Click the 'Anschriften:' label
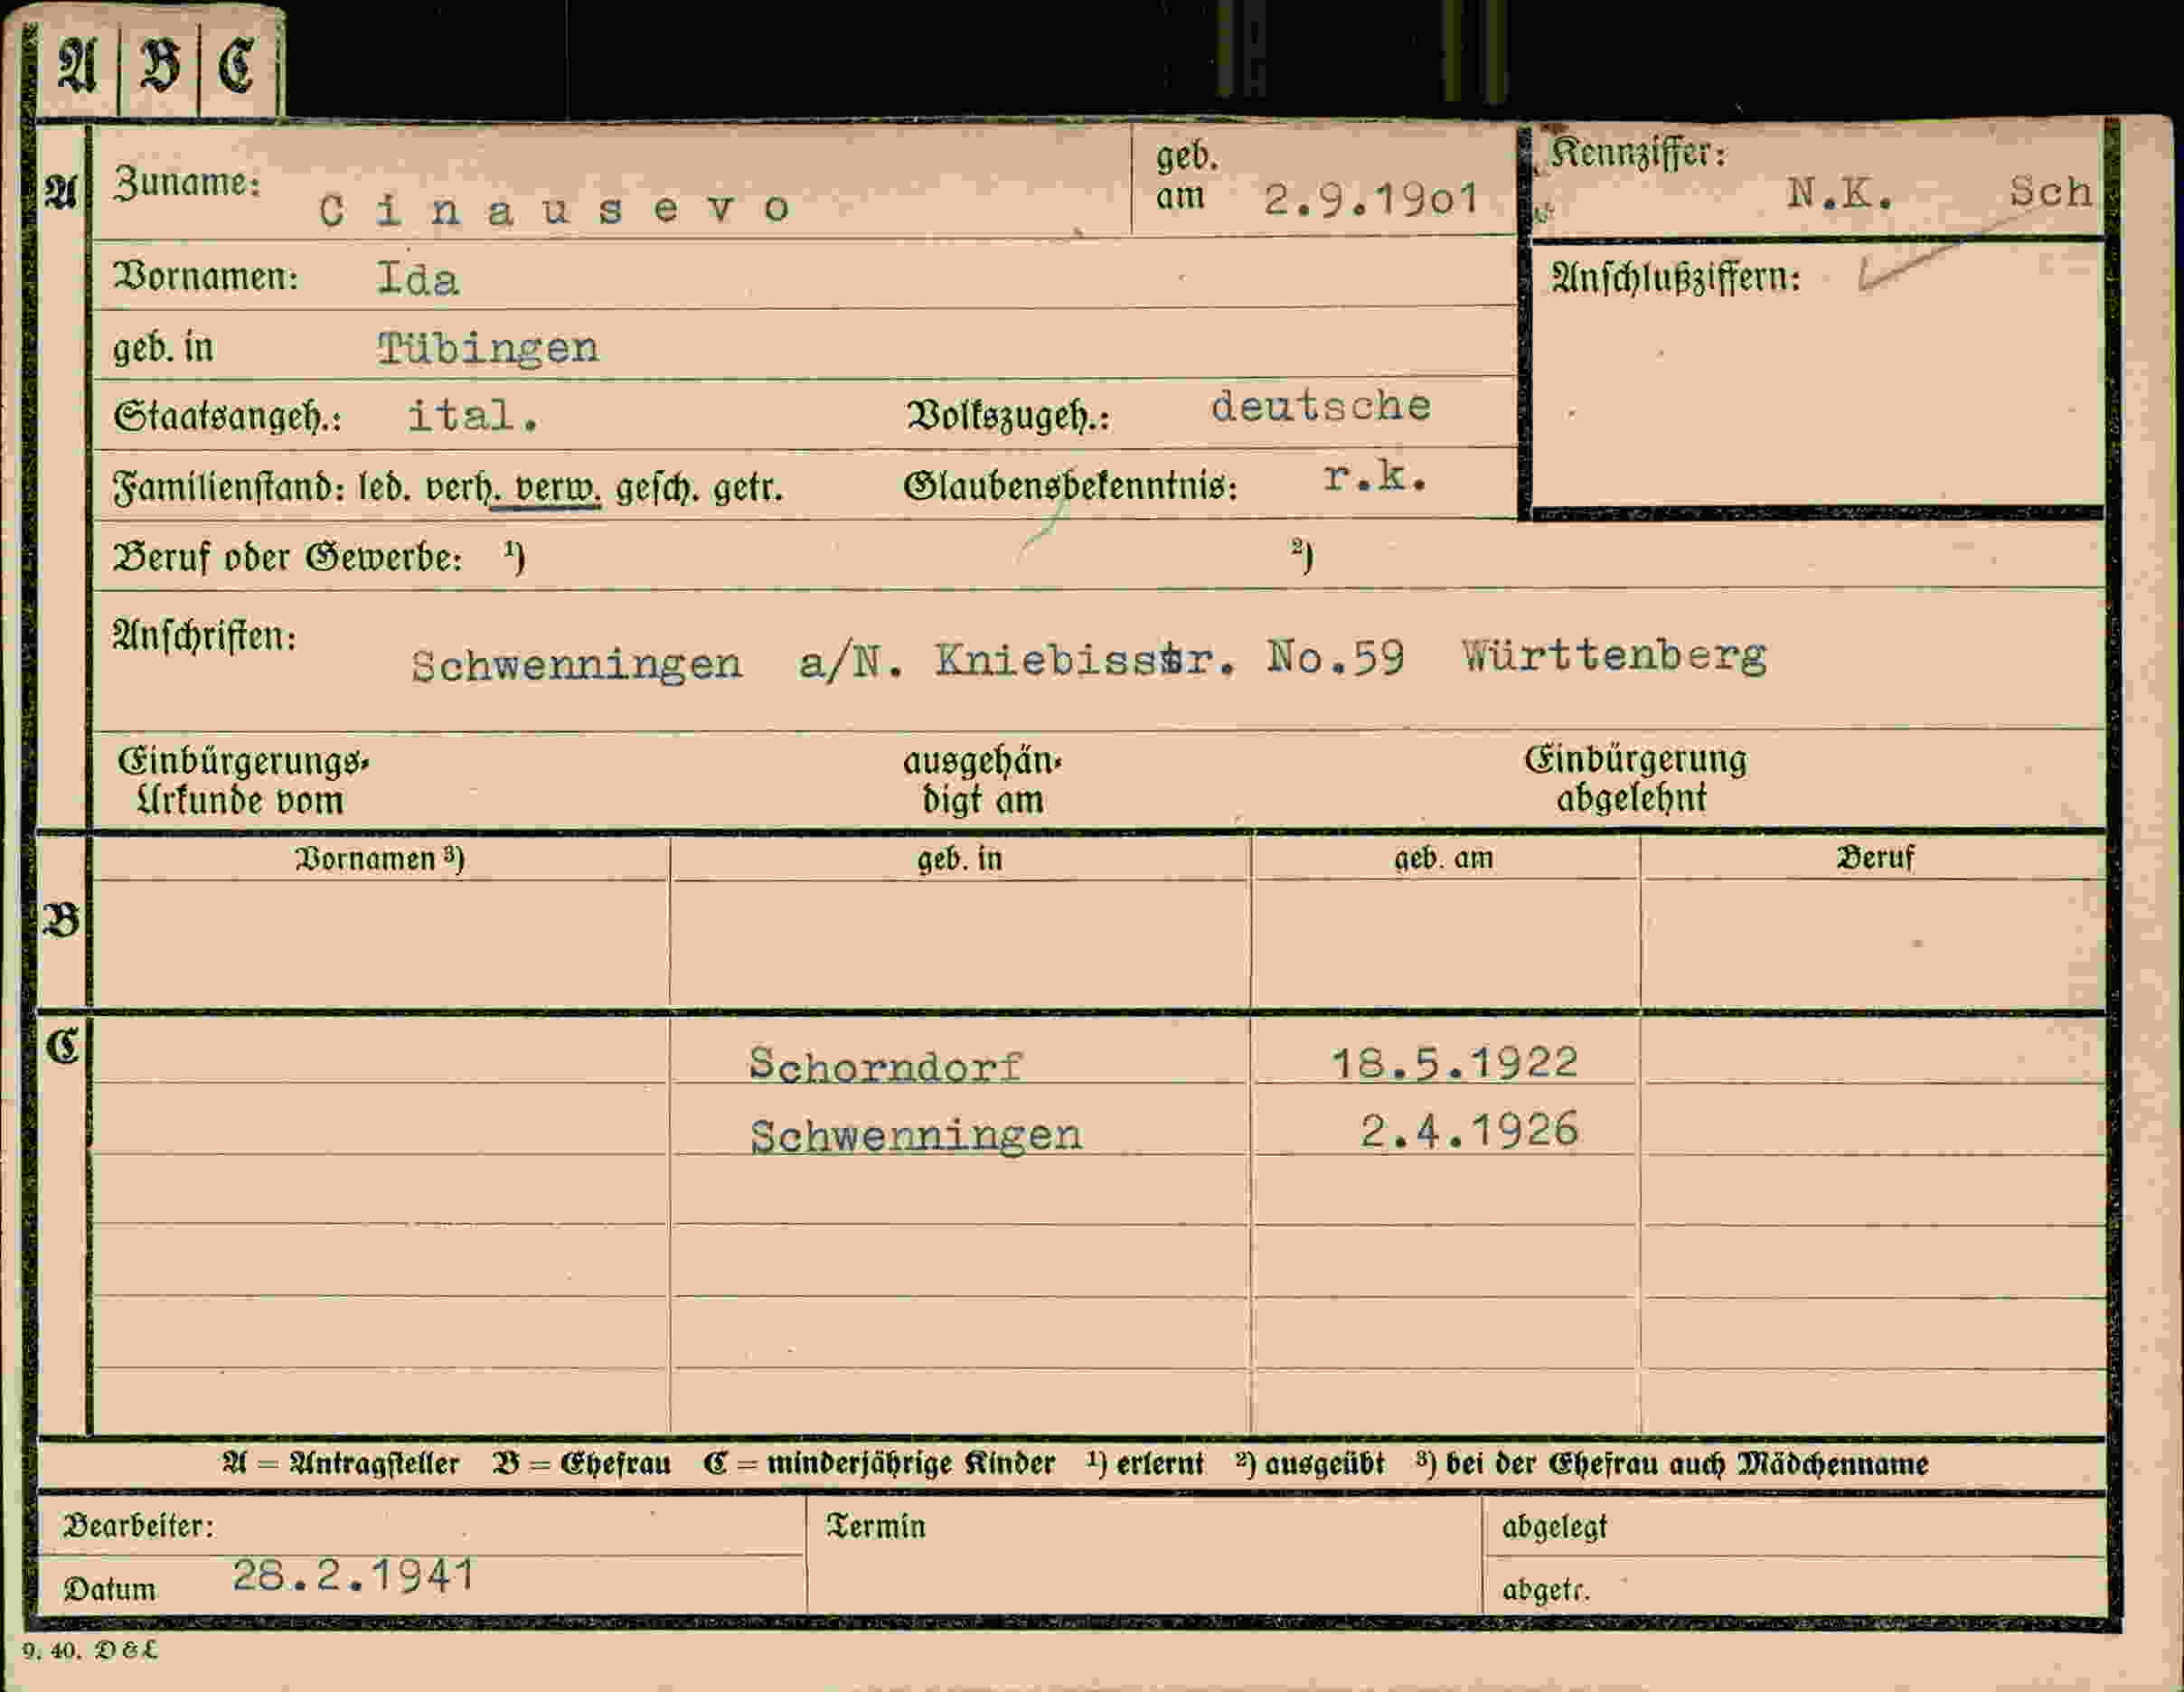2184x1692 pixels. click(x=204, y=636)
